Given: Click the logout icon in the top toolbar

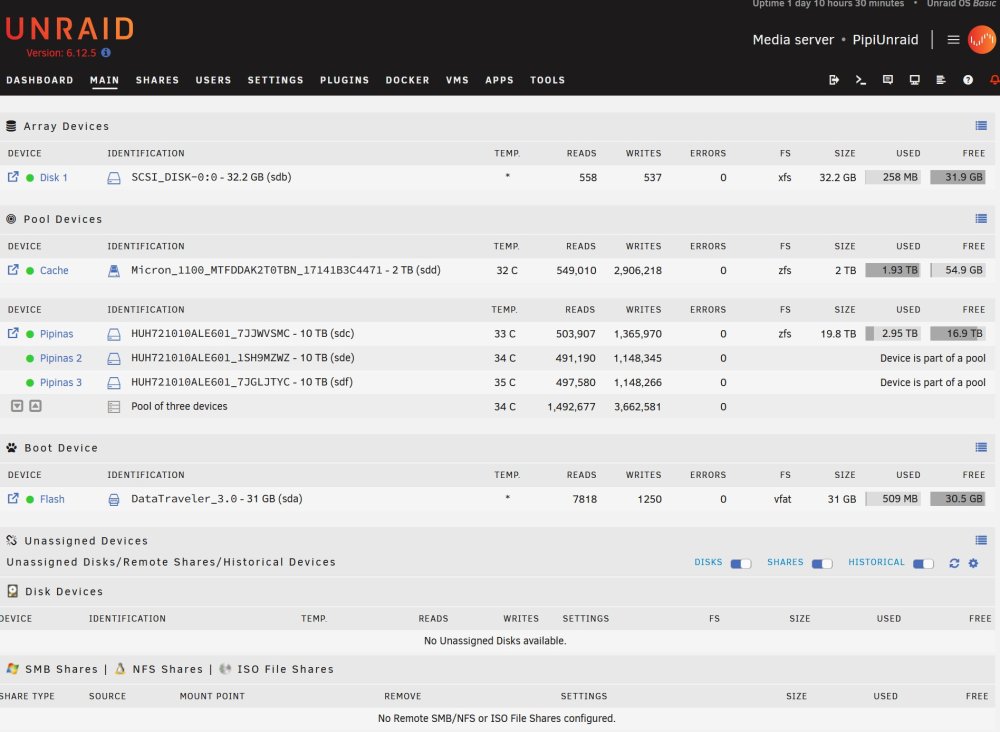Looking at the screenshot, I should click(x=834, y=80).
